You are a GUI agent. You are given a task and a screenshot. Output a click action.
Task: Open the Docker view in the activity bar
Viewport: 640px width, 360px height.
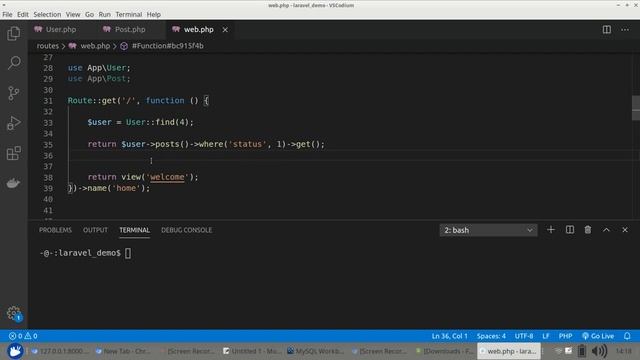14,183
